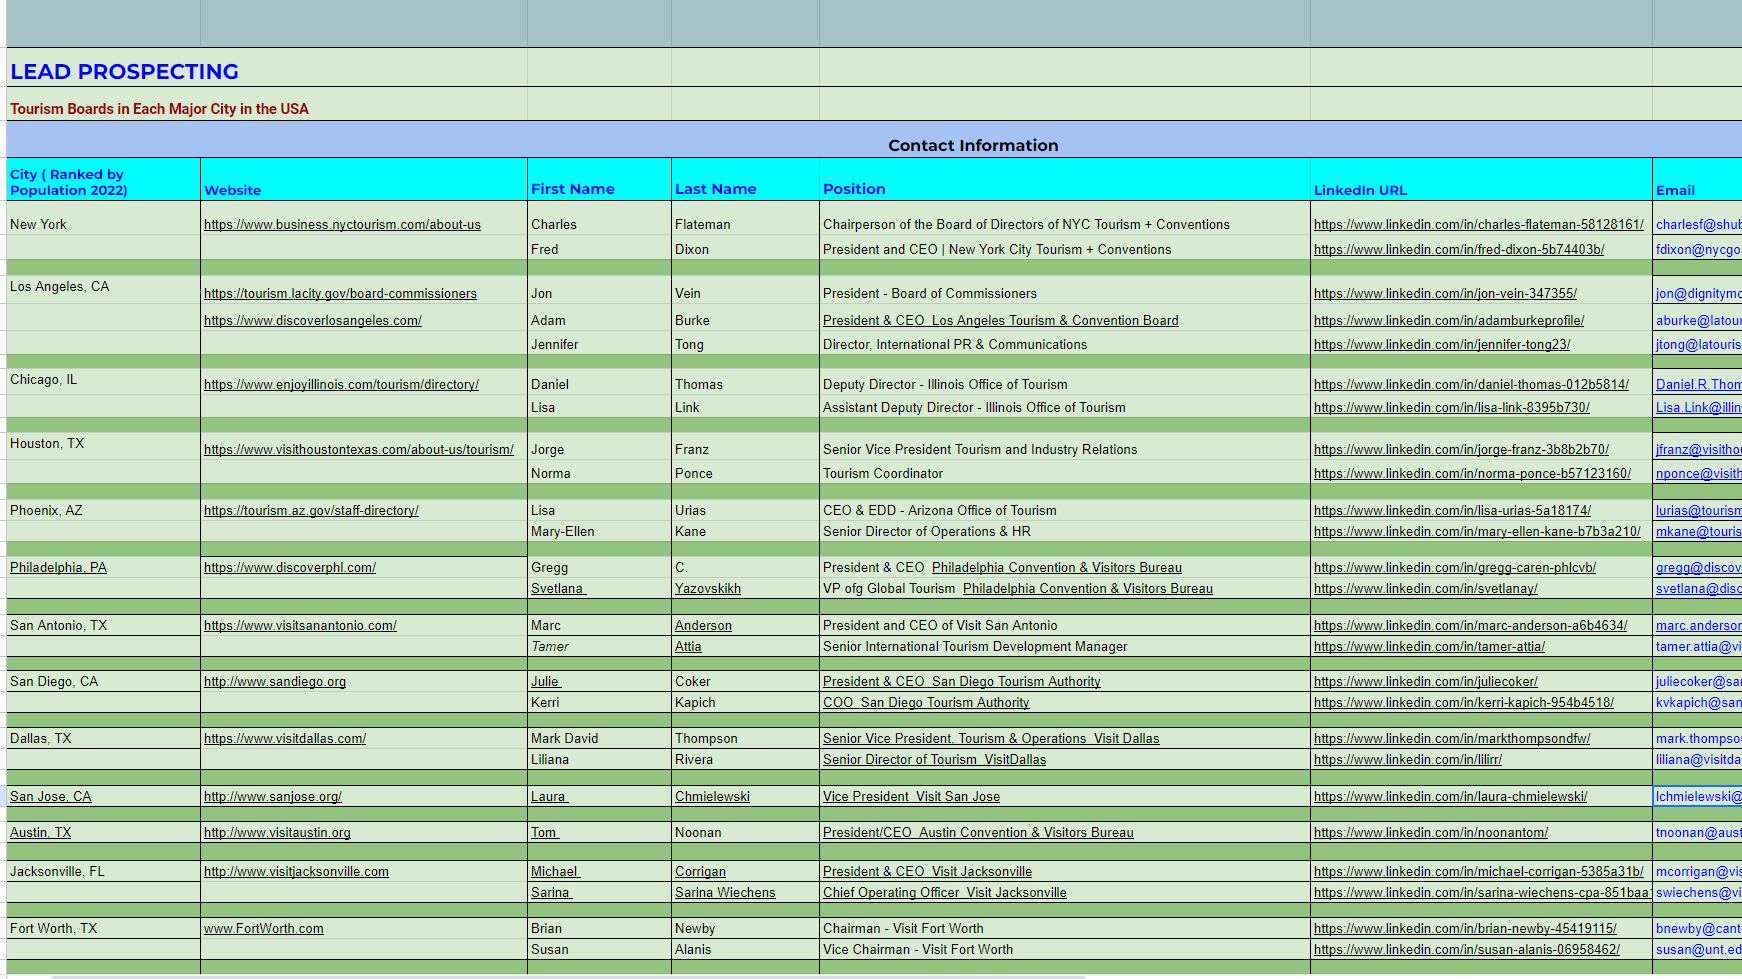Open the tourism.az.gov staff-directory link
This screenshot has height=979, width=1742.
tap(311, 511)
